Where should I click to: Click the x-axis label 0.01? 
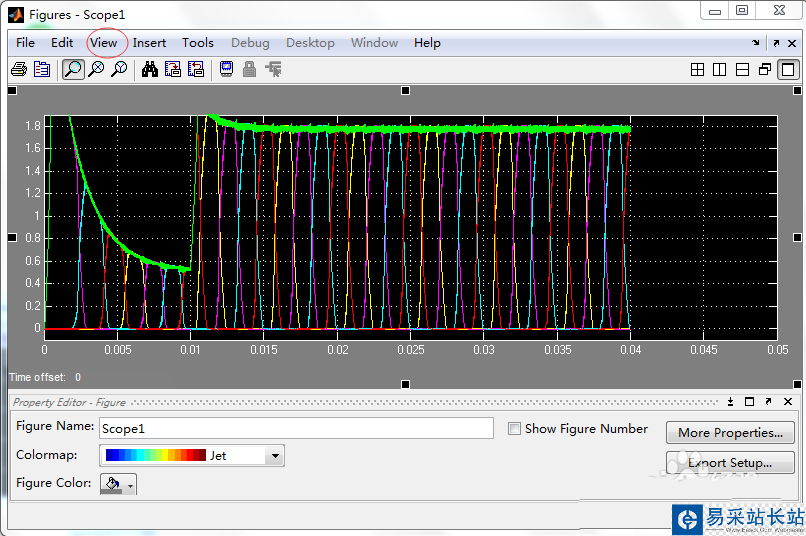[190, 350]
